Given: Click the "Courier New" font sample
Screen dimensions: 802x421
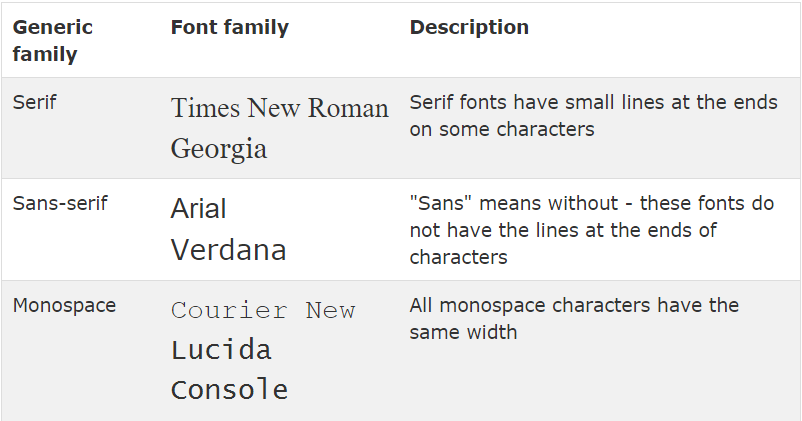Looking at the screenshot, I should 263,311.
